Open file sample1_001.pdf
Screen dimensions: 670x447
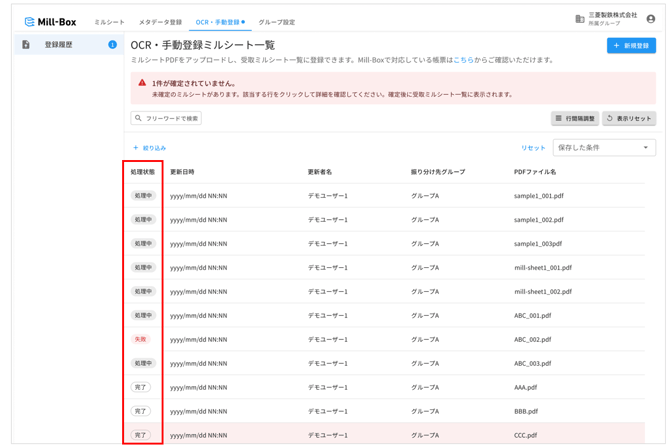coord(539,196)
